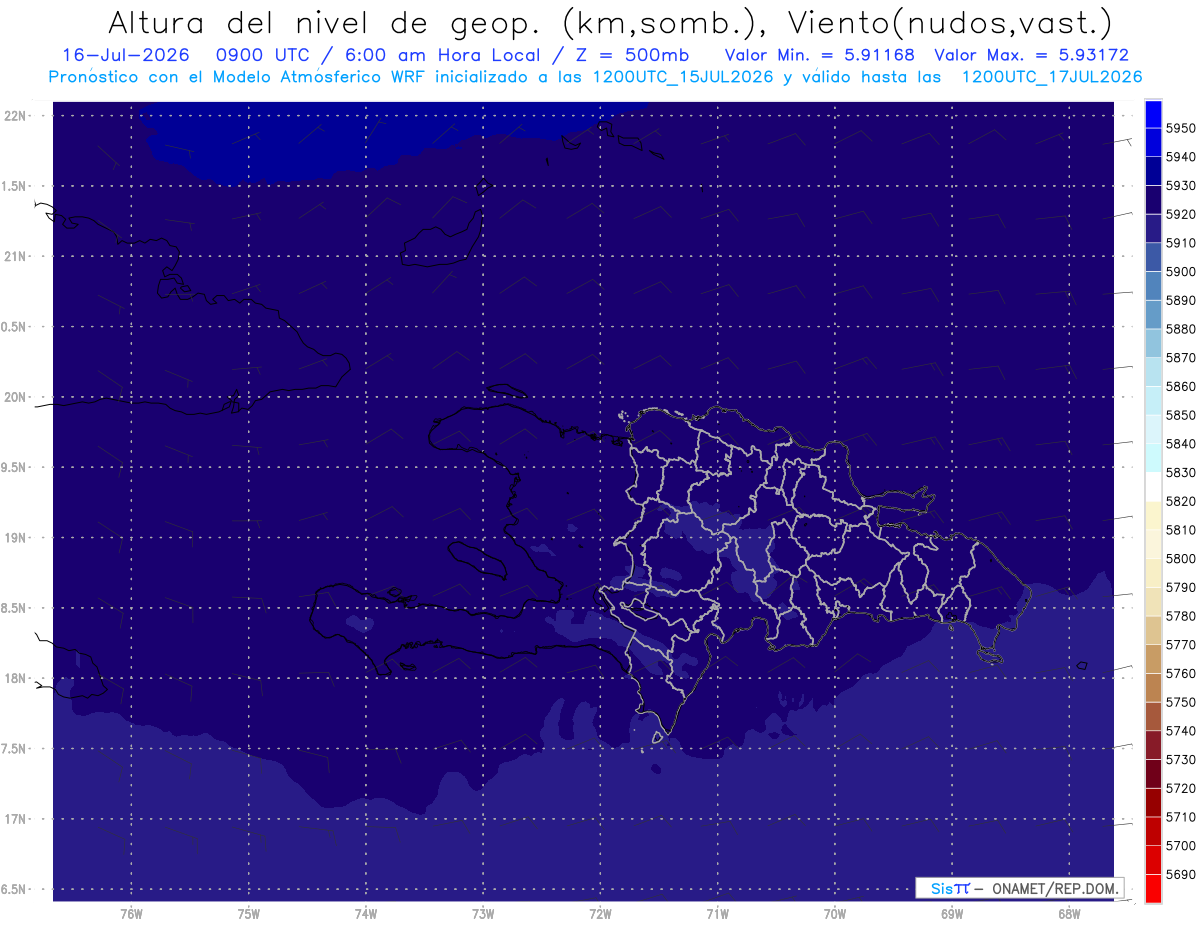The height and width of the screenshot is (927, 1200).
Task: Click the legend color band between 5910 and 5920
Action: pos(1153,228)
